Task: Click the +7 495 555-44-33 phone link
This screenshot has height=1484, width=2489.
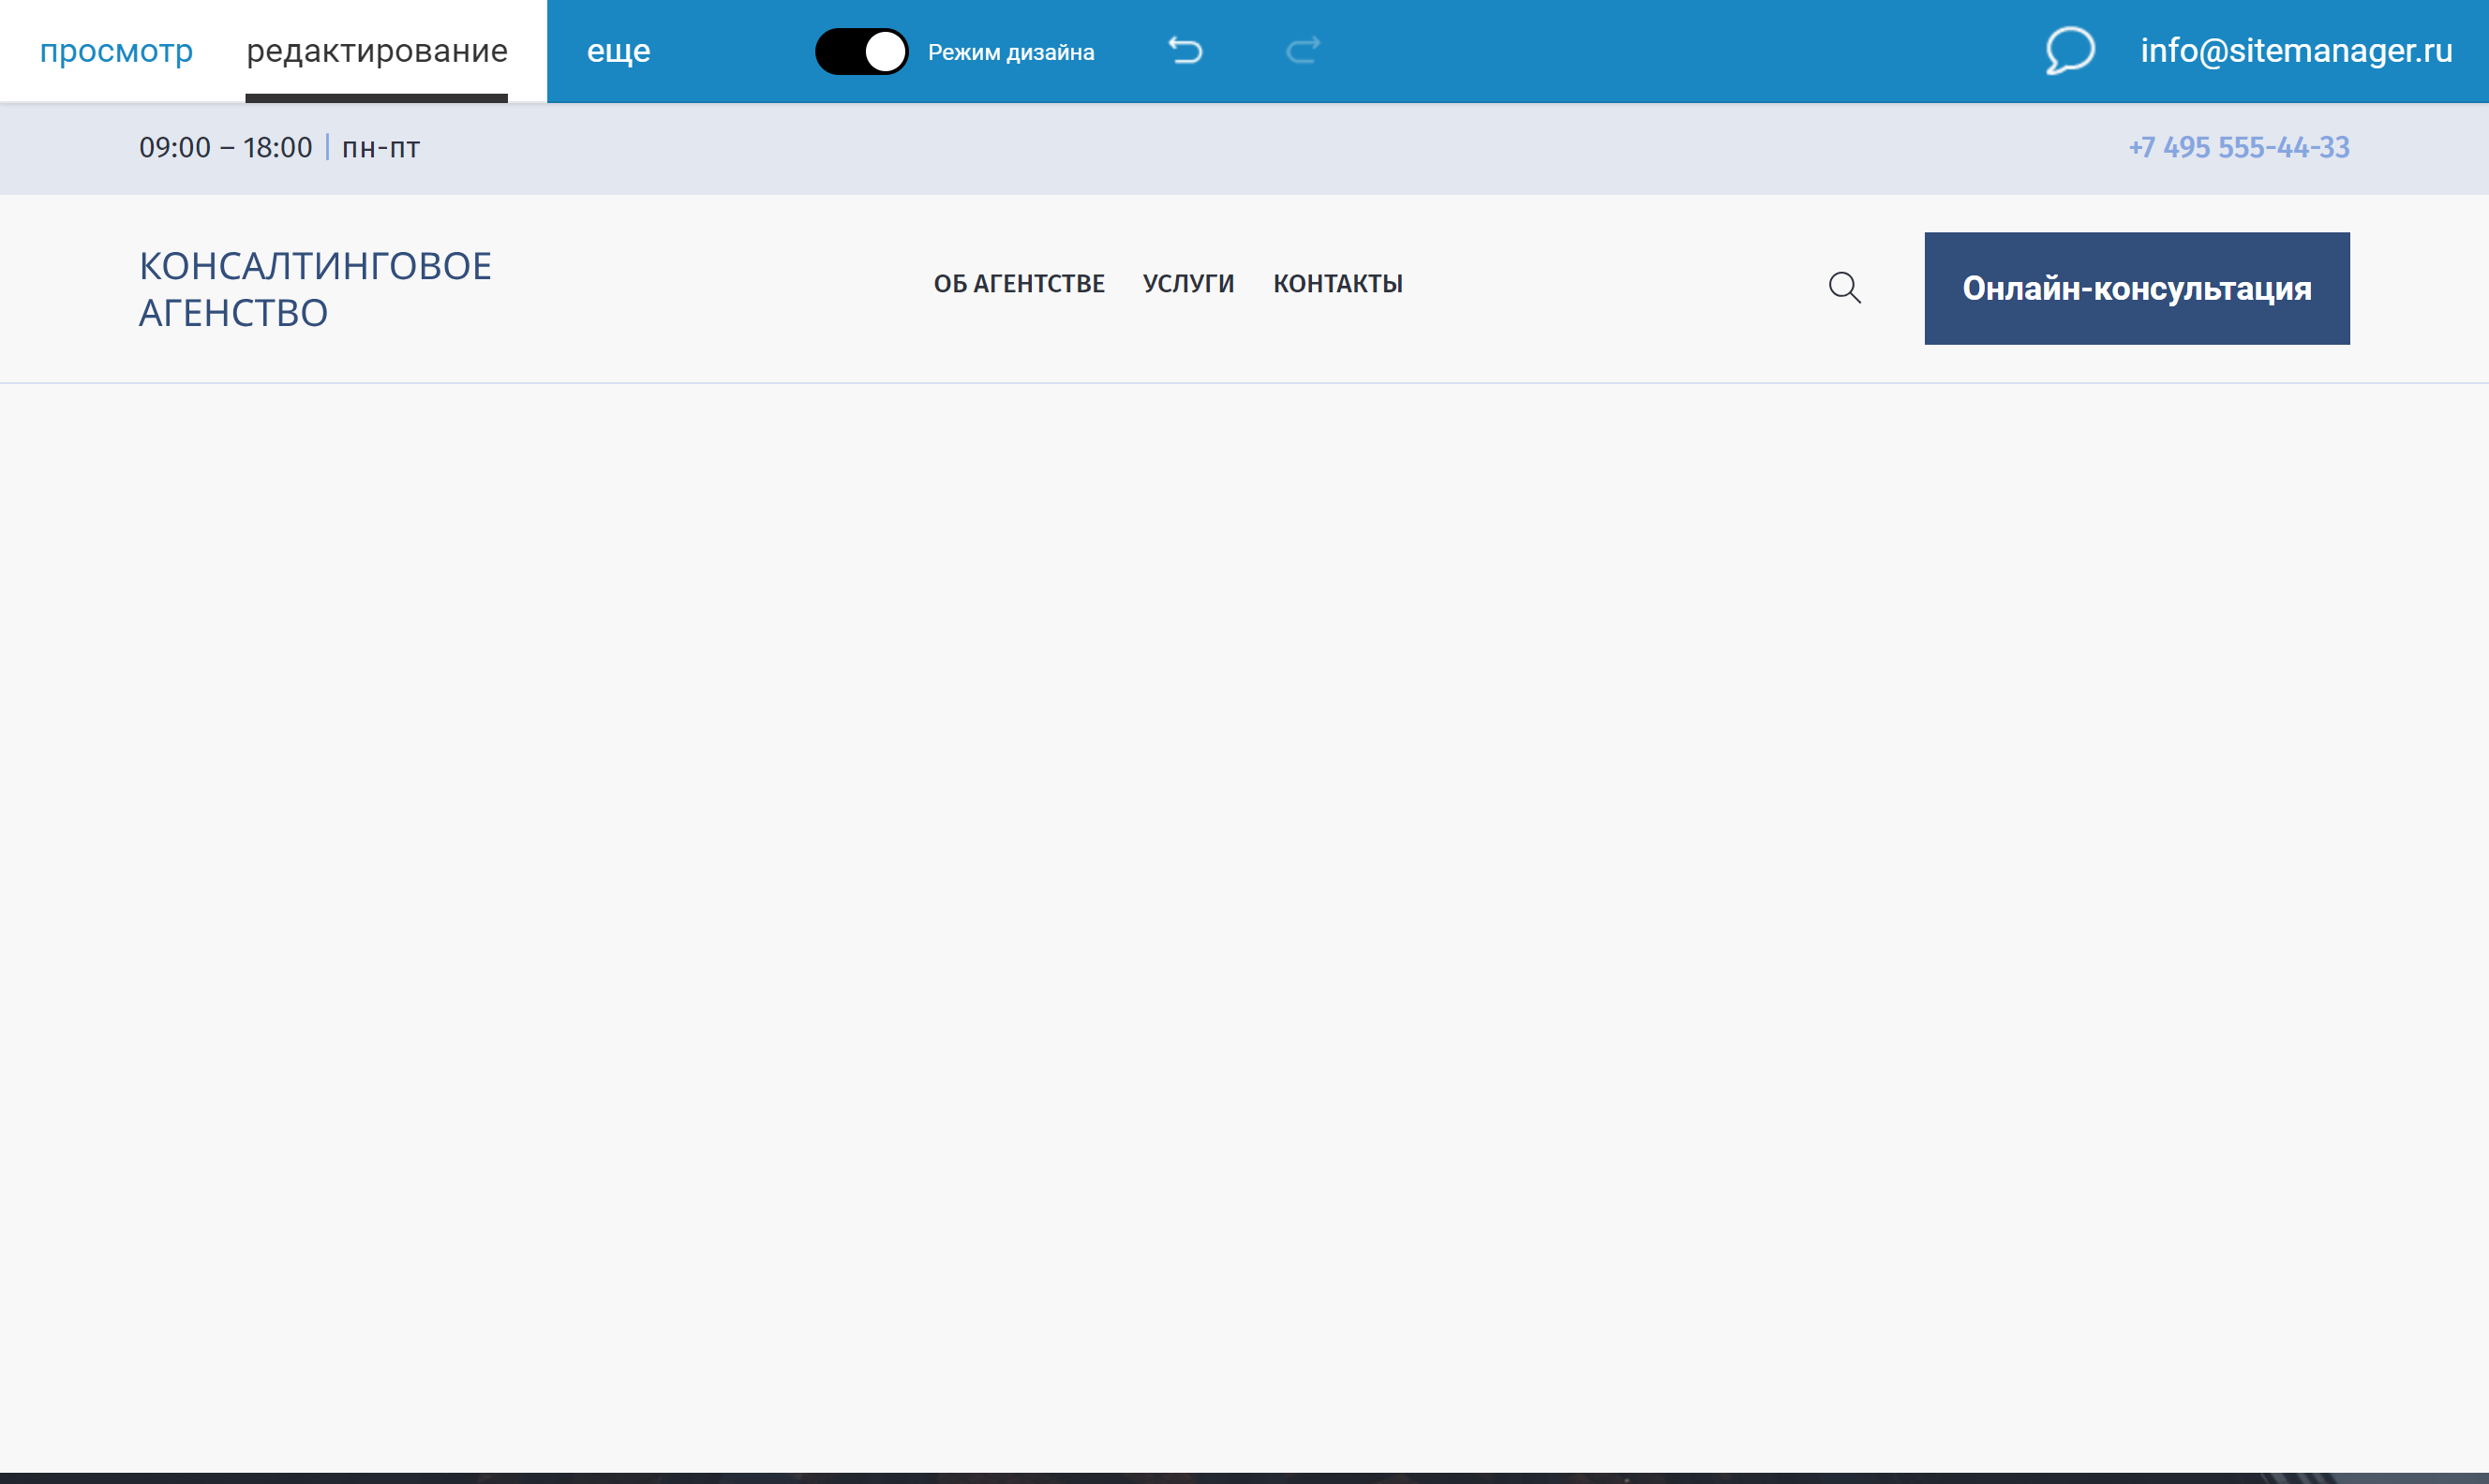Action: tap(2238, 147)
